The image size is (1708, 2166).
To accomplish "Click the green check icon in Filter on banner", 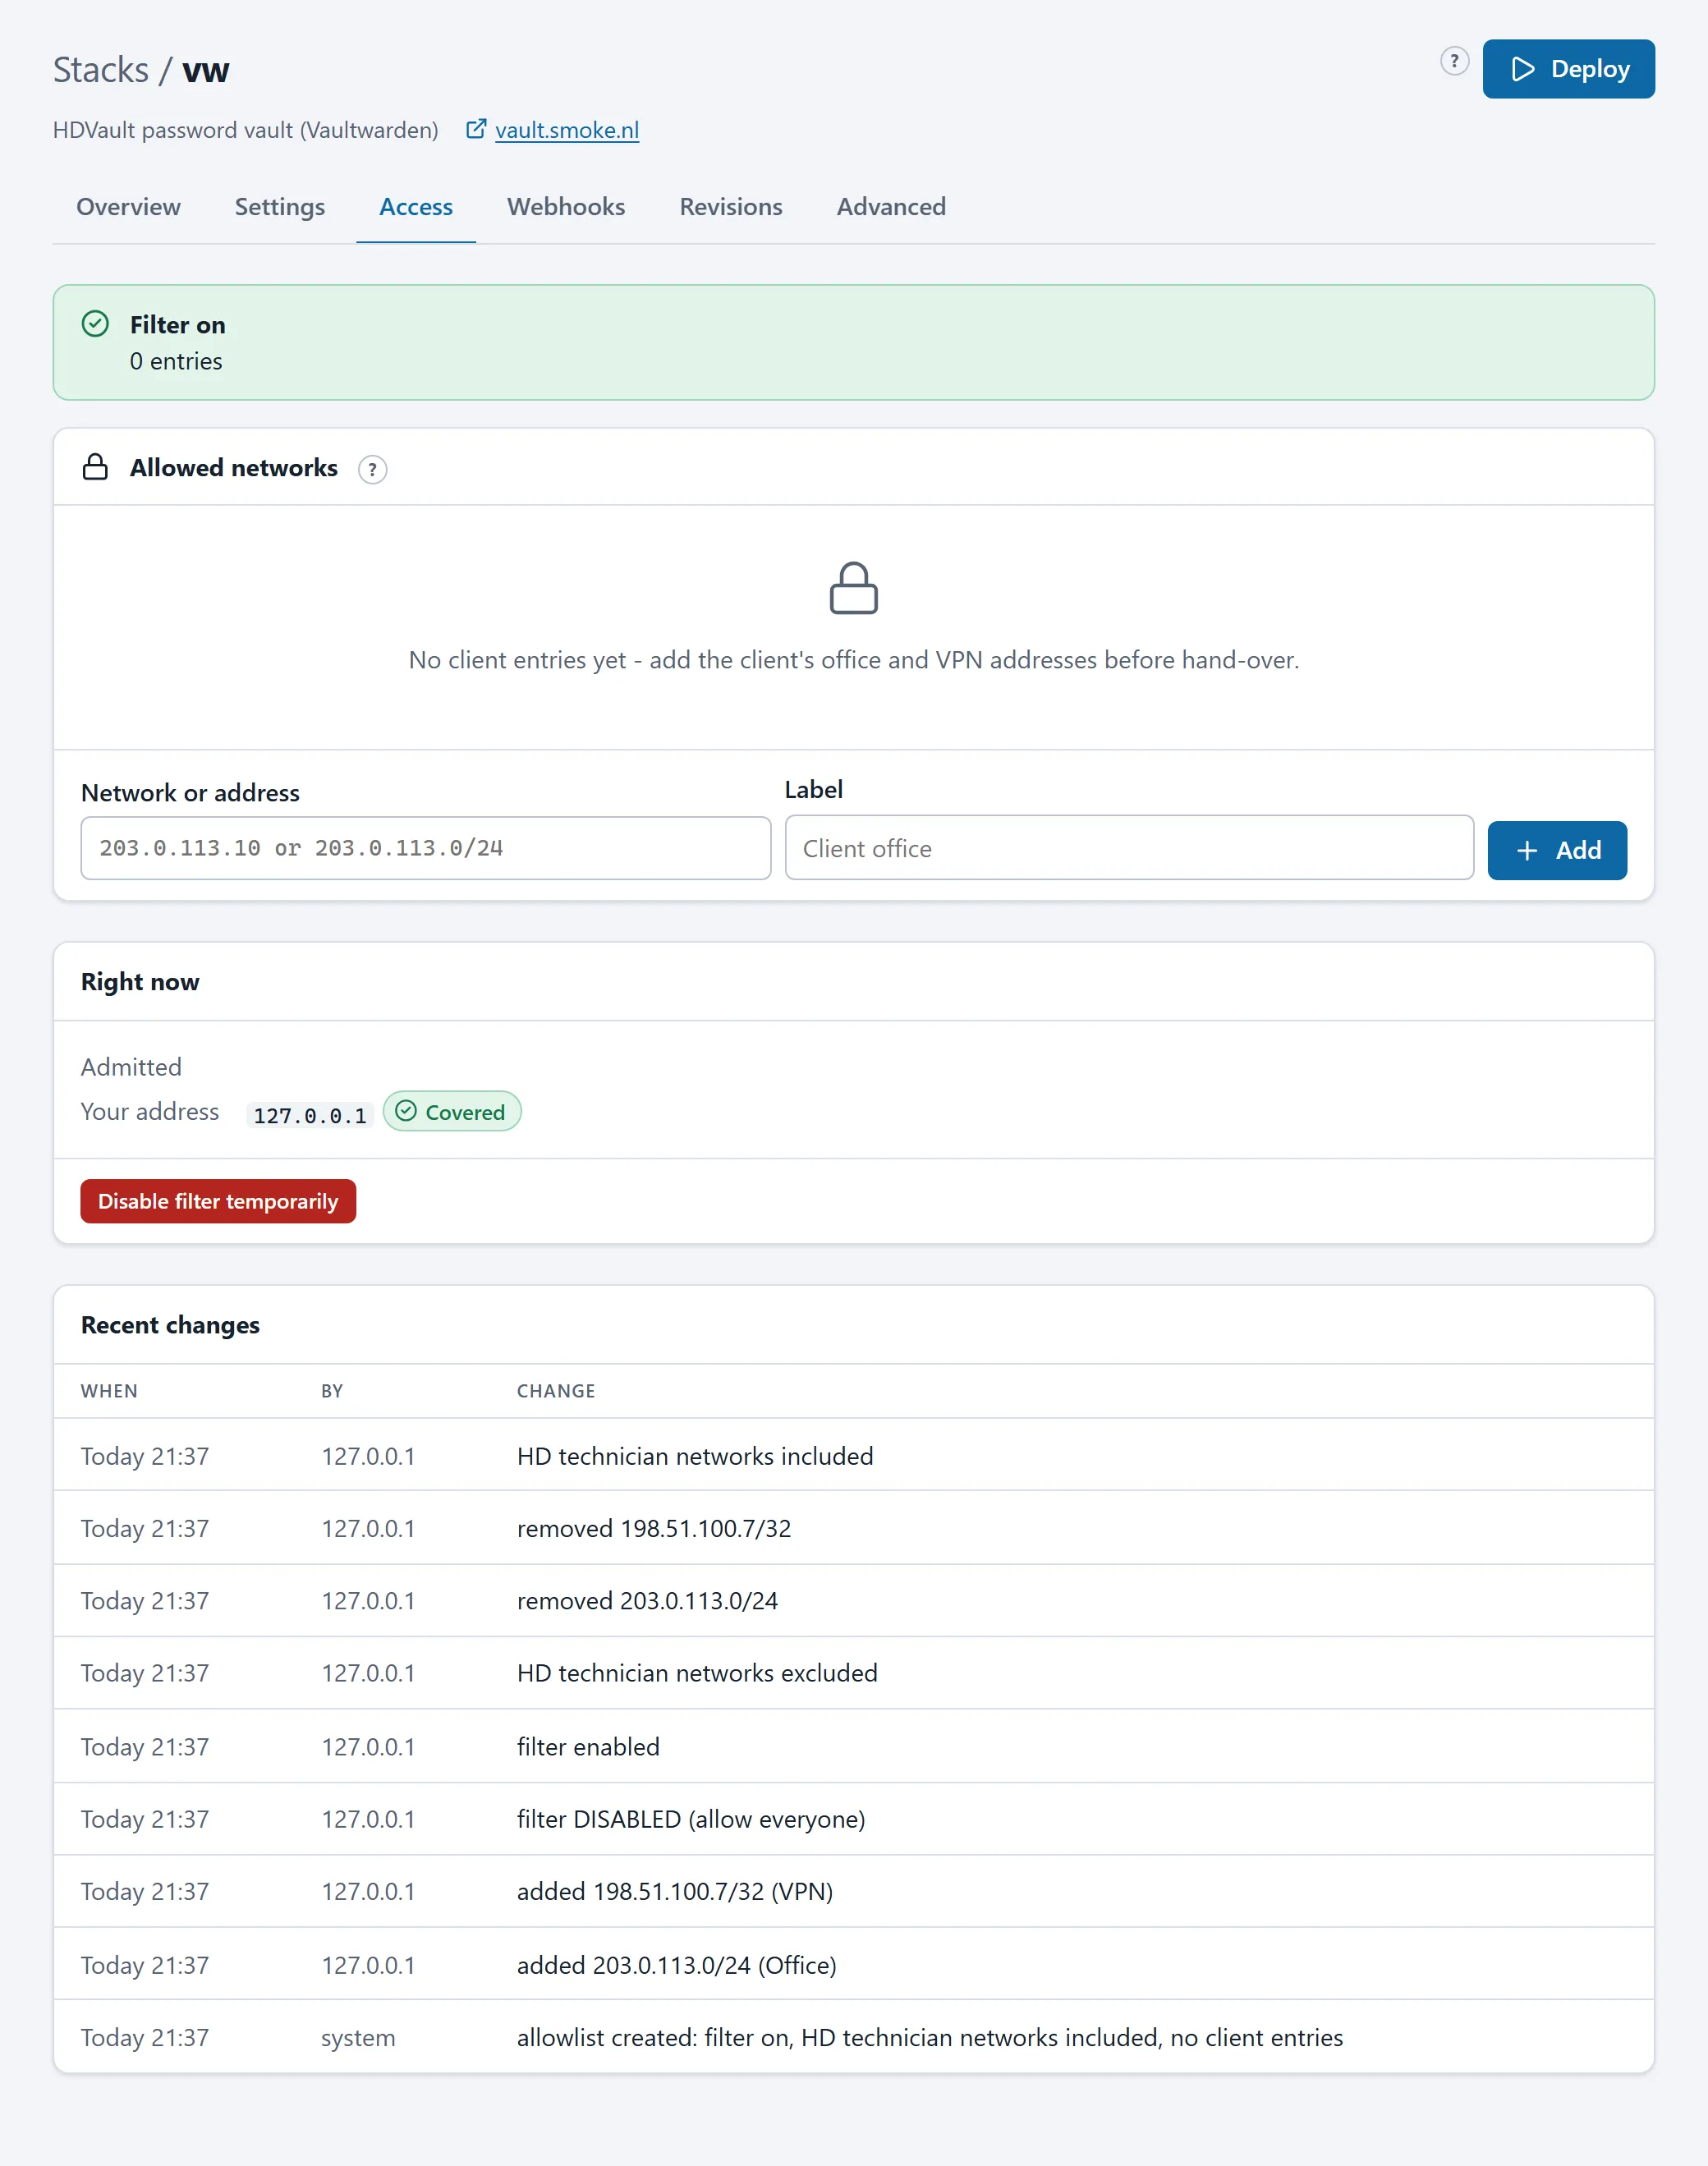I will (x=95, y=324).
